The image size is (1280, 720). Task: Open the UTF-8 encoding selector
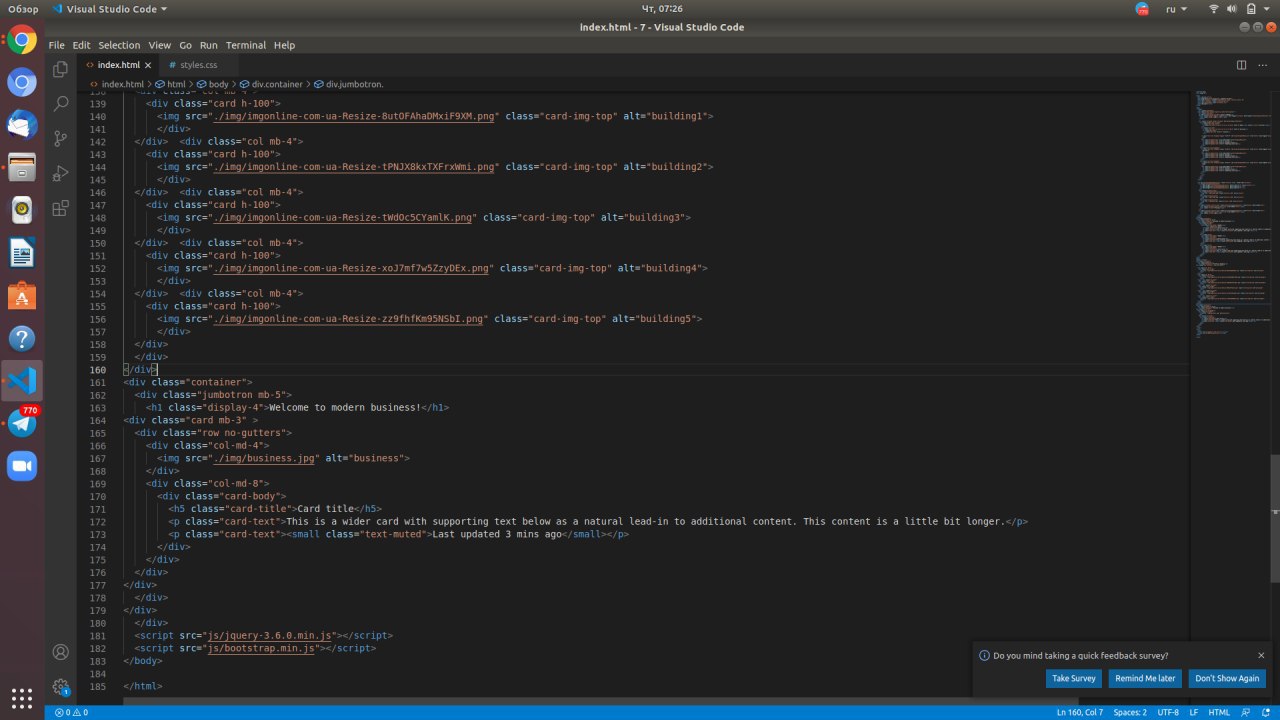tap(1168, 712)
